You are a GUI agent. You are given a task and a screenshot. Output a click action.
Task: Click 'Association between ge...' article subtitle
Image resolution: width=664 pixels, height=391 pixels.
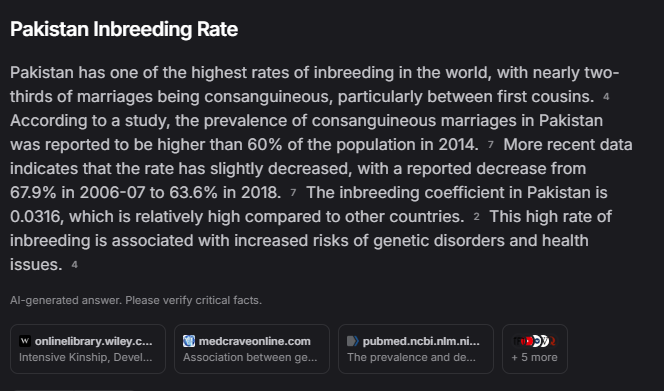pyautogui.click(x=250, y=358)
